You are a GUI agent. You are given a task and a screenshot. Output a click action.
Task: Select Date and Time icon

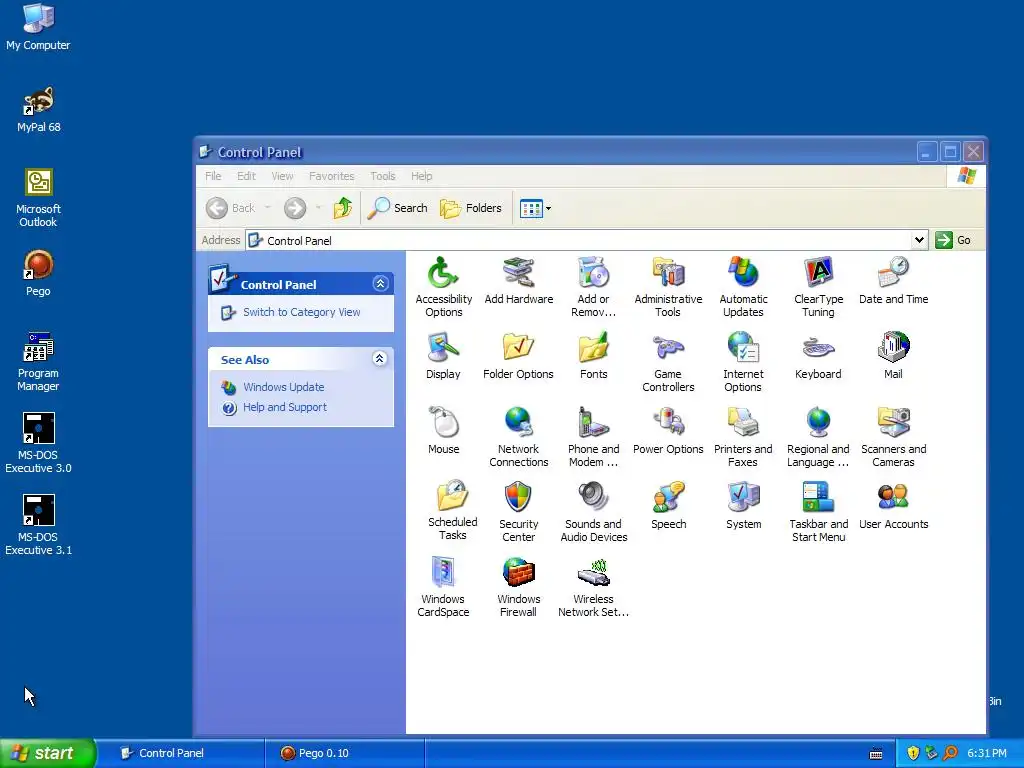(893, 273)
